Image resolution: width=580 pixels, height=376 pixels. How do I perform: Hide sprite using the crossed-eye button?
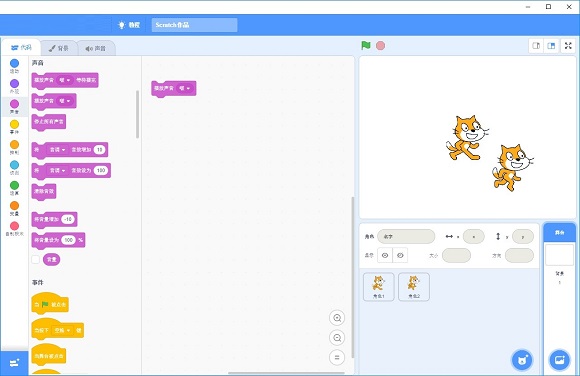400,255
